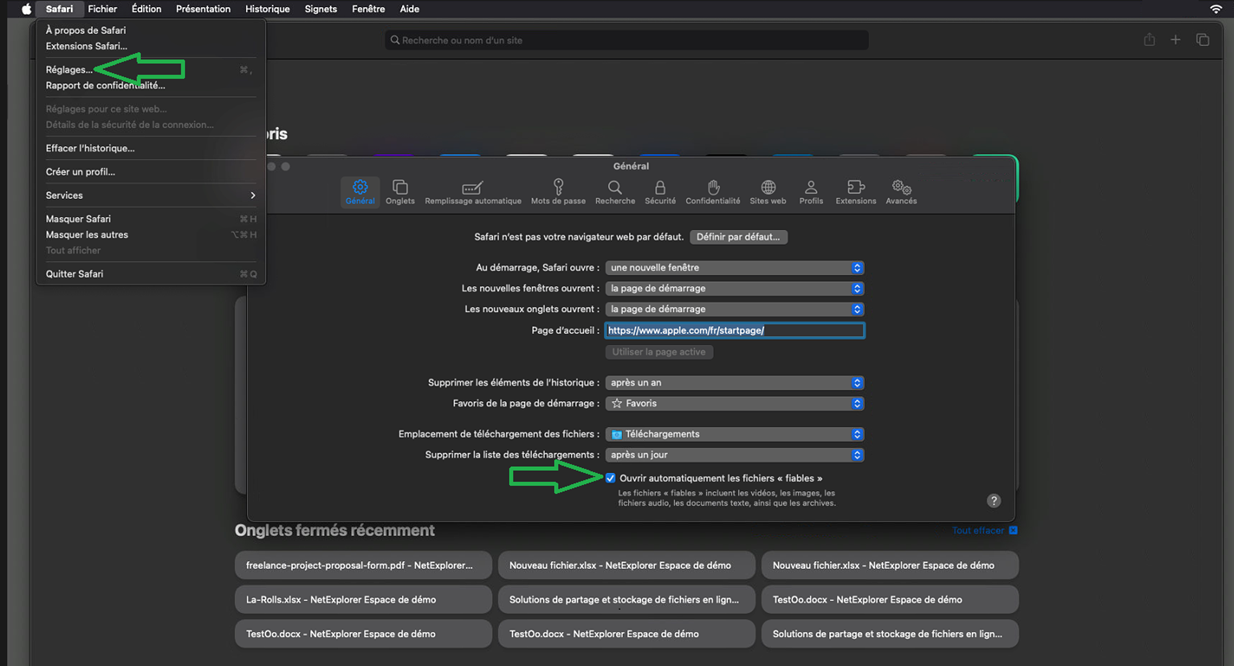Choose Créer un profil… from the menu
Screen dimensions: 1234x666
point(150,172)
